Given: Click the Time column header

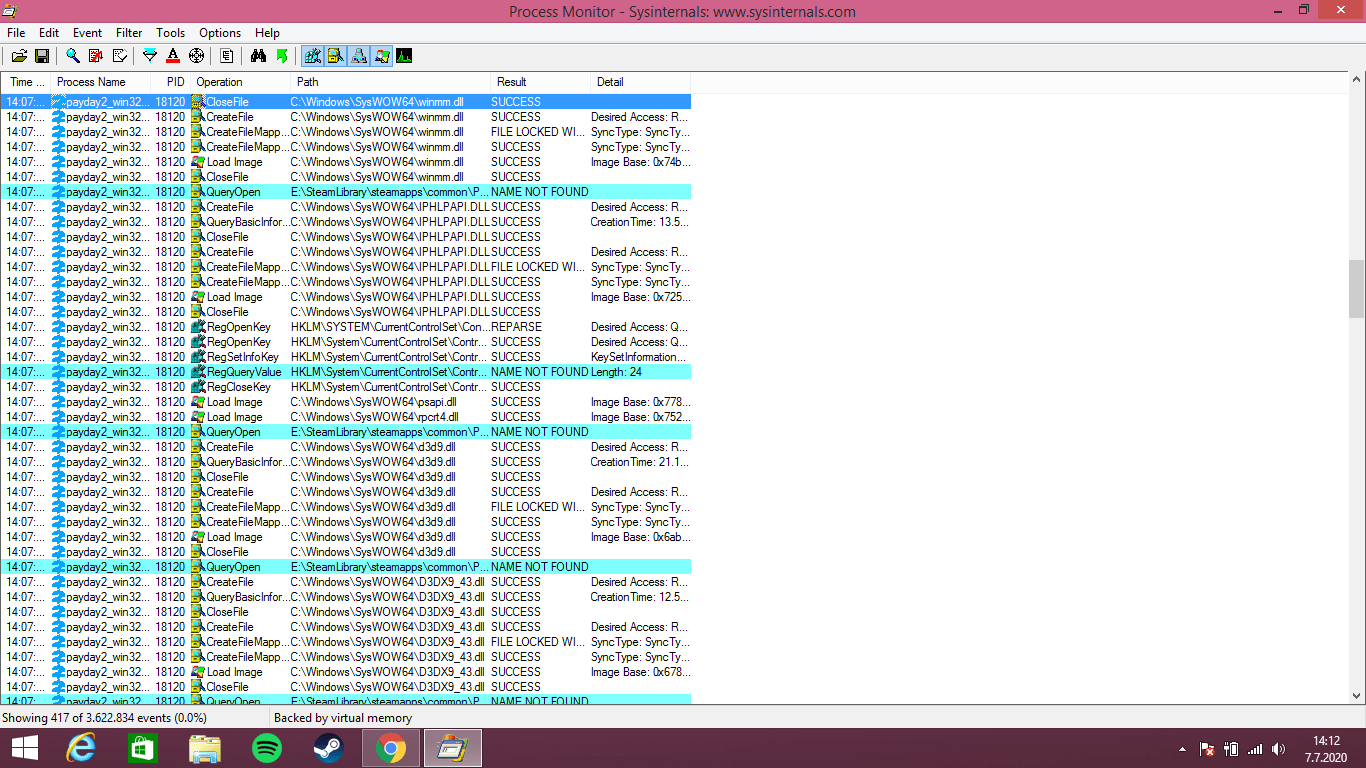Looking at the screenshot, I should click(x=25, y=82).
